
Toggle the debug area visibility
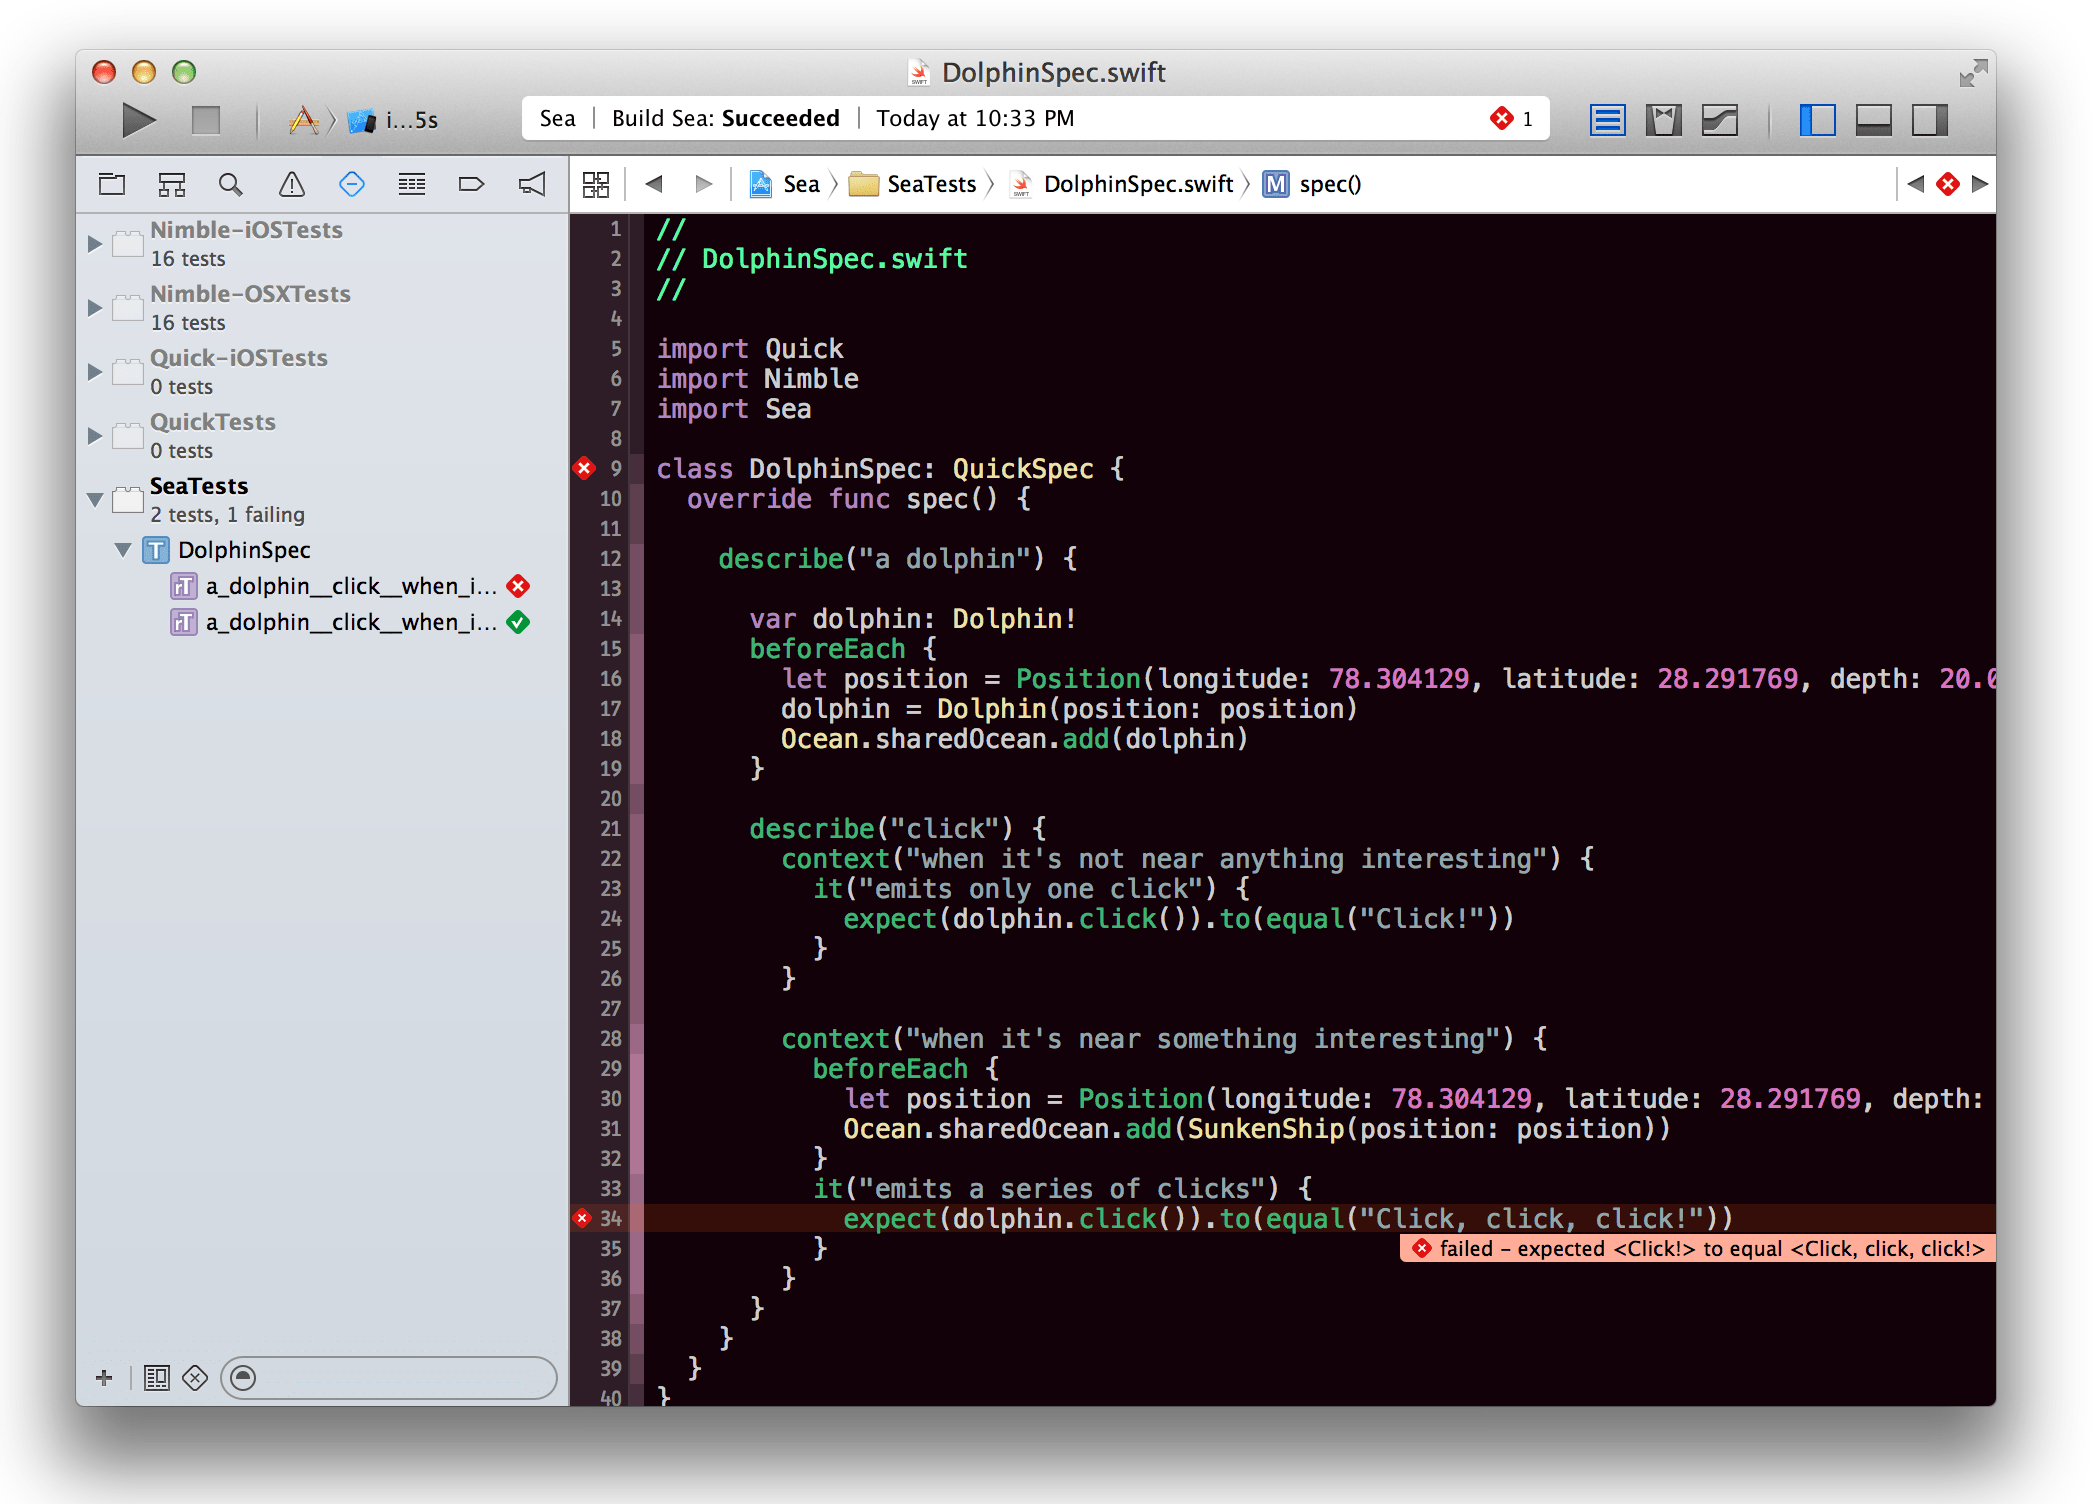click(1872, 119)
